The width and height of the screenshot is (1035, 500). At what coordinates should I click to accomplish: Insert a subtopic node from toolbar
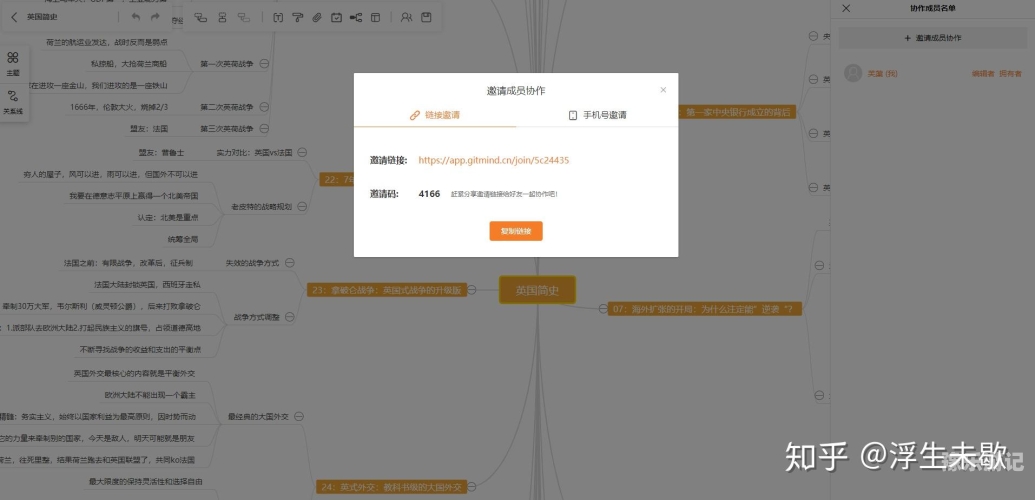point(201,18)
